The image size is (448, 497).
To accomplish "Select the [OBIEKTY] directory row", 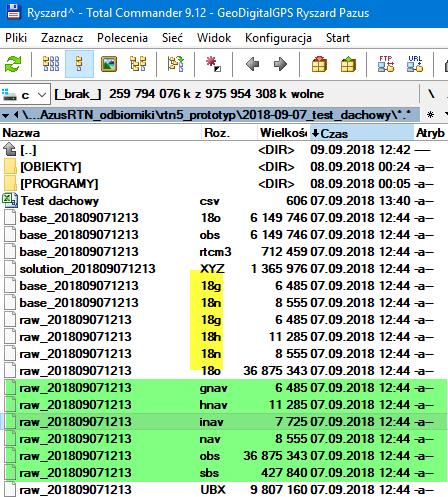I will (224, 167).
